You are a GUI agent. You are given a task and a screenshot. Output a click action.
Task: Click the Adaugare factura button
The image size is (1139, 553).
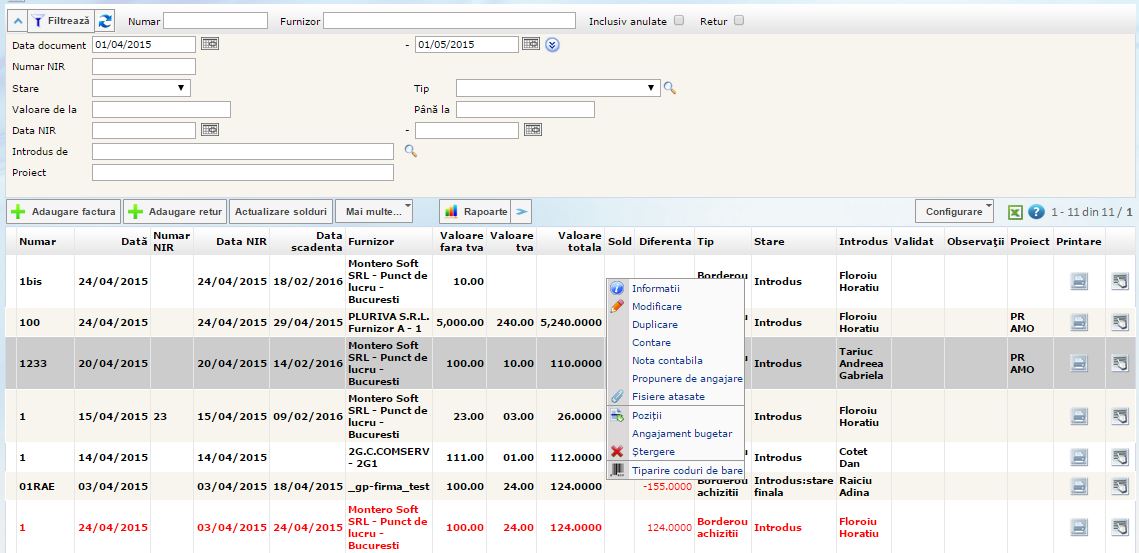click(65, 212)
